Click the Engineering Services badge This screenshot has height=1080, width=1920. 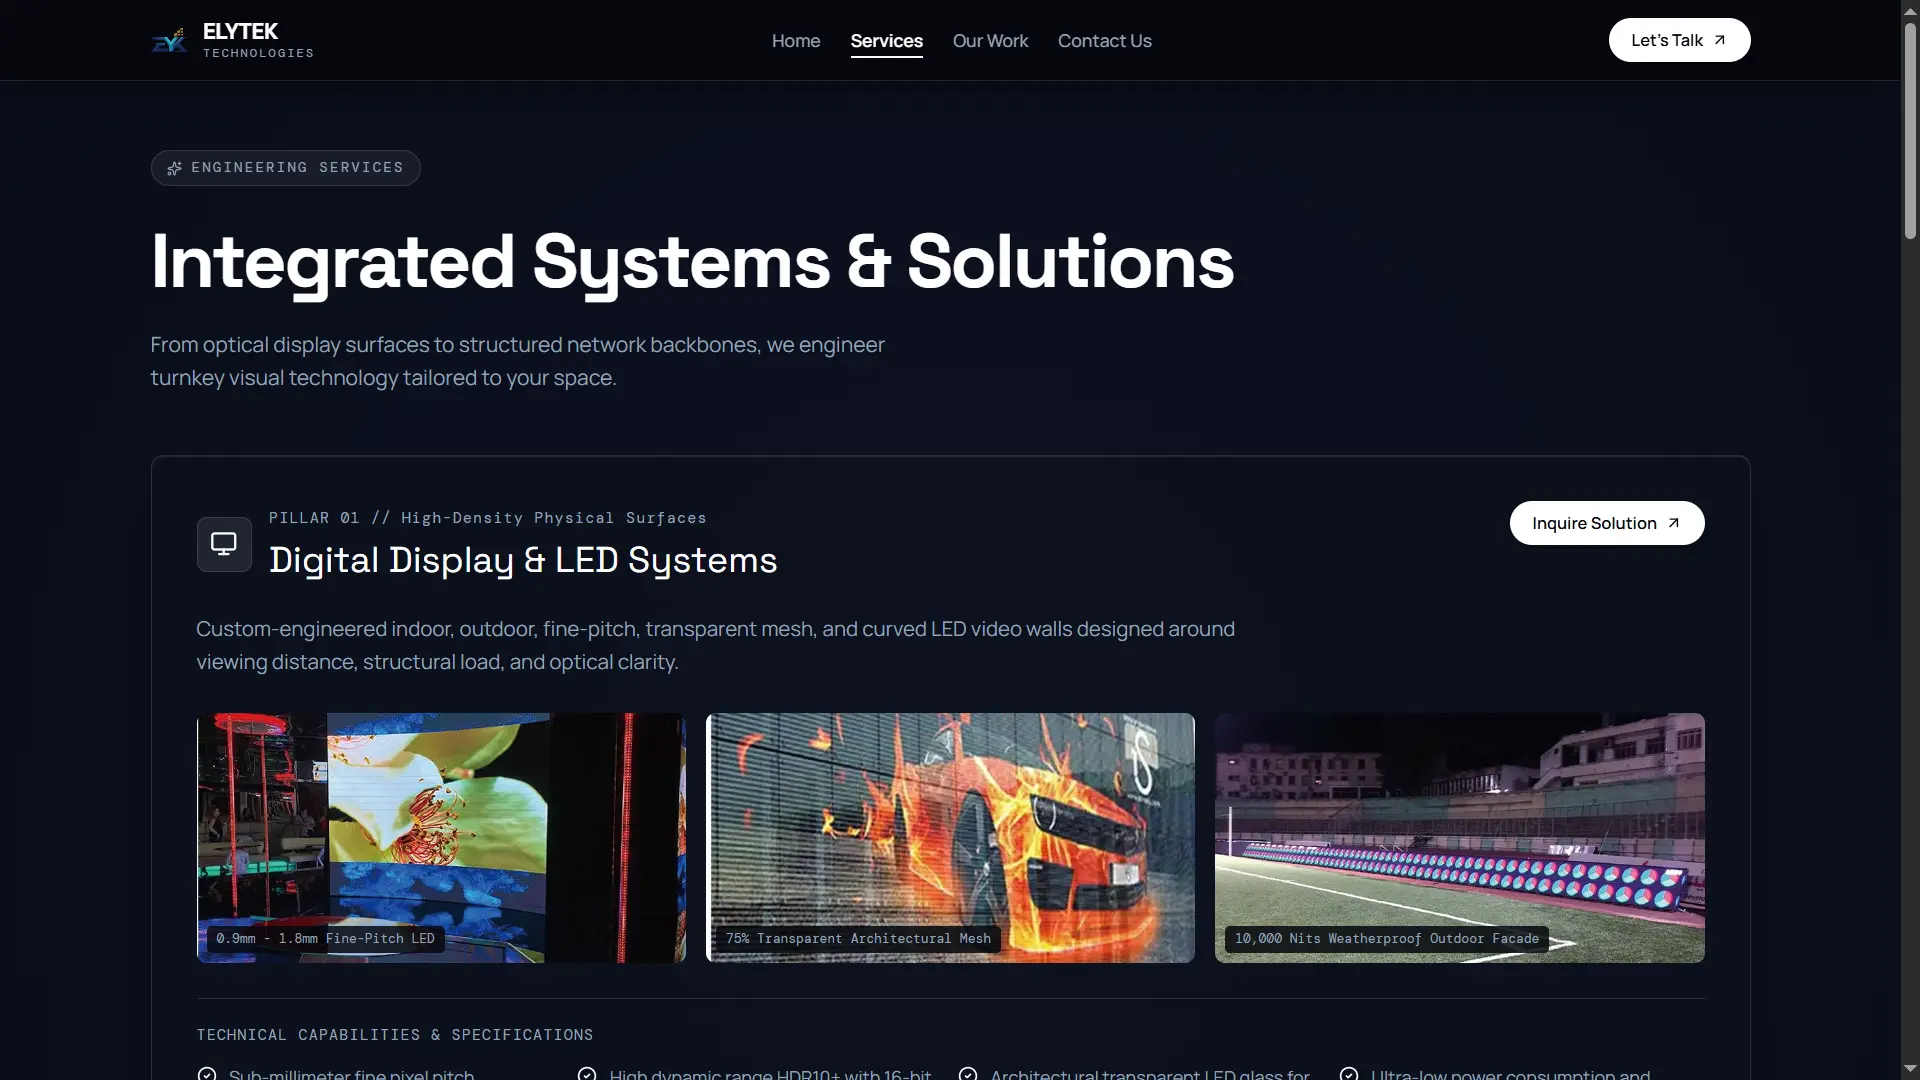click(x=286, y=168)
